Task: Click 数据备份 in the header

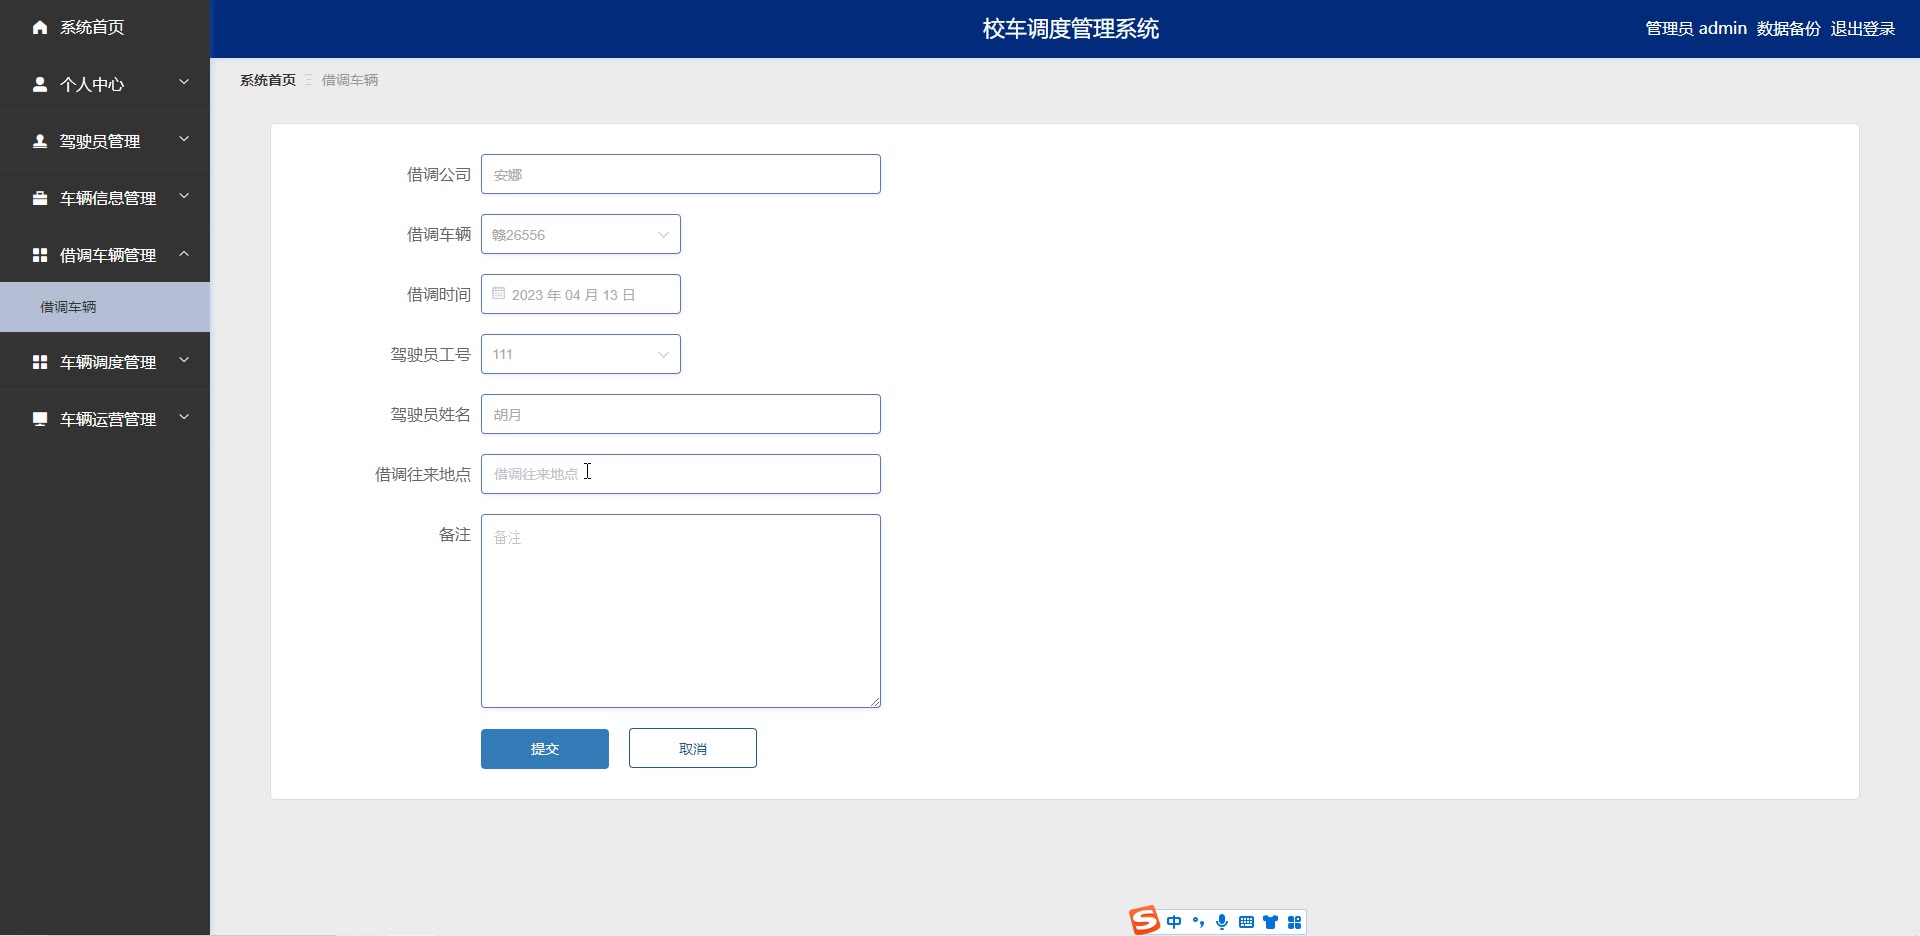Action: (1789, 29)
